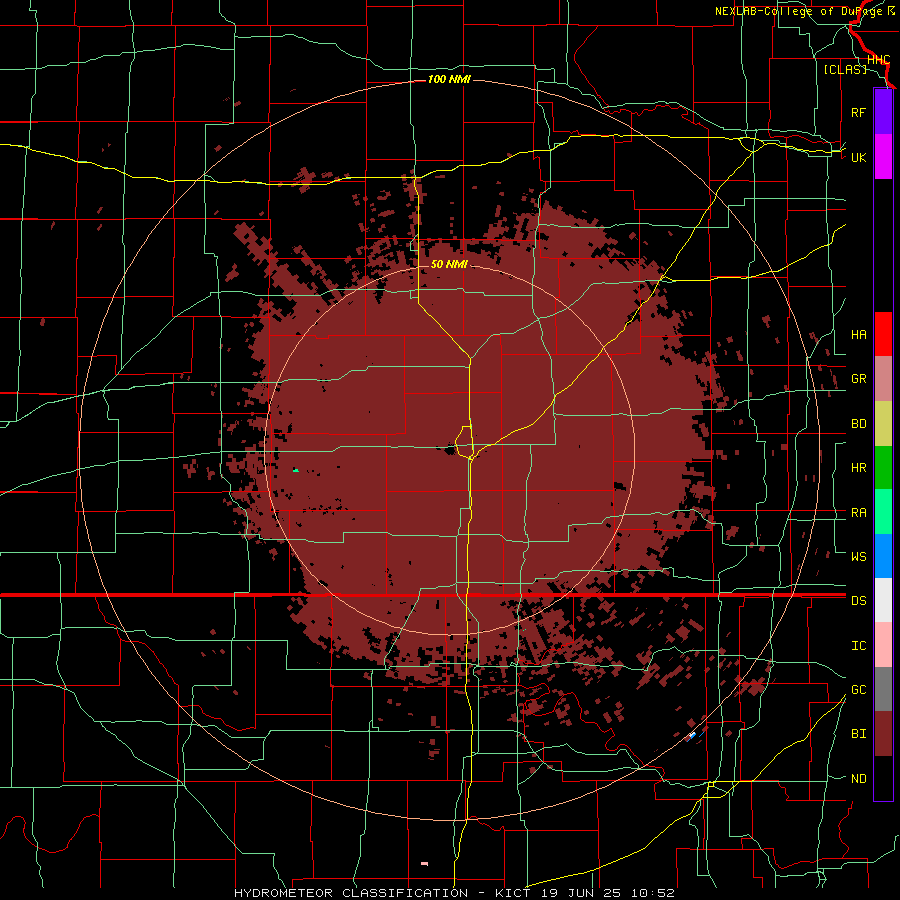Click the WS blue legend swatch
This screenshot has height=900, width=900.
point(883,556)
